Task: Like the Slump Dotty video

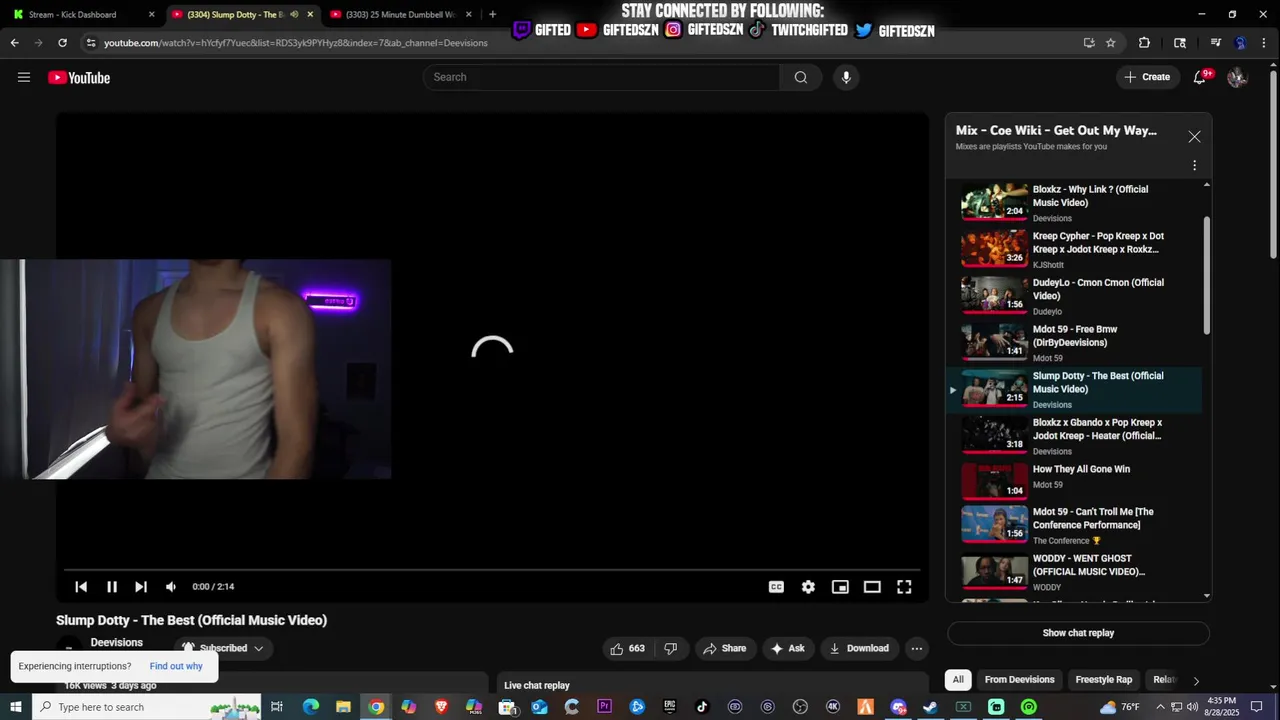Action: point(628,648)
